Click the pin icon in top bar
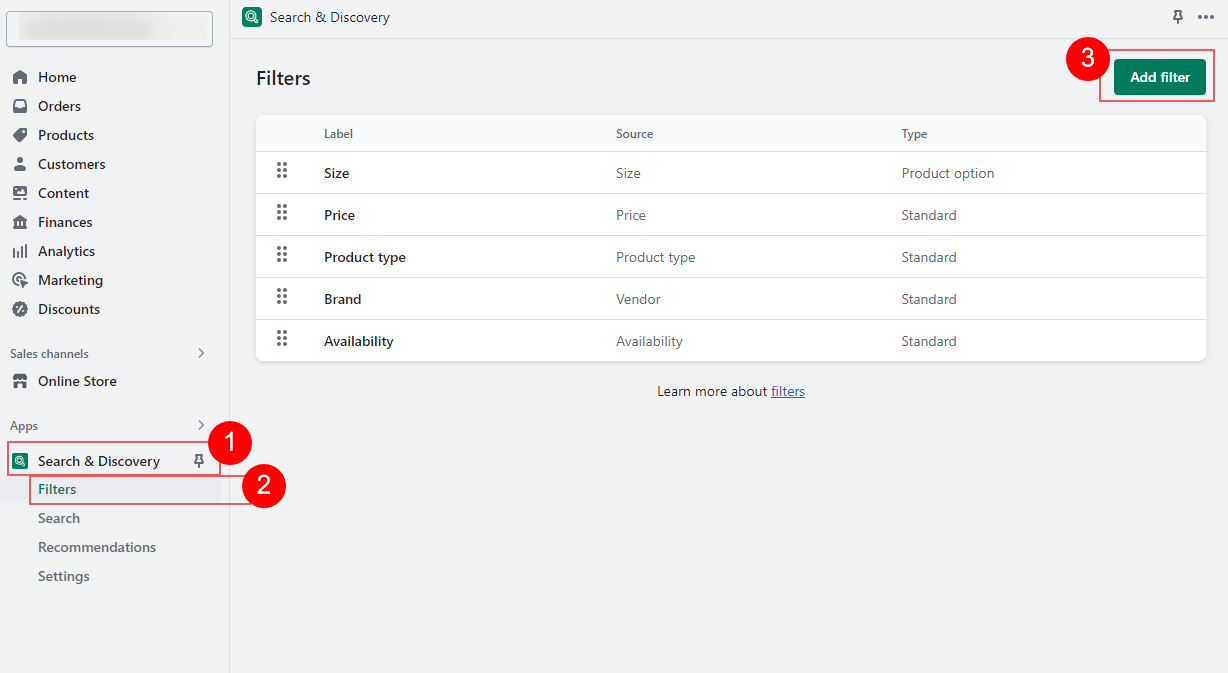1228x673 pixels. point(1178,17)
